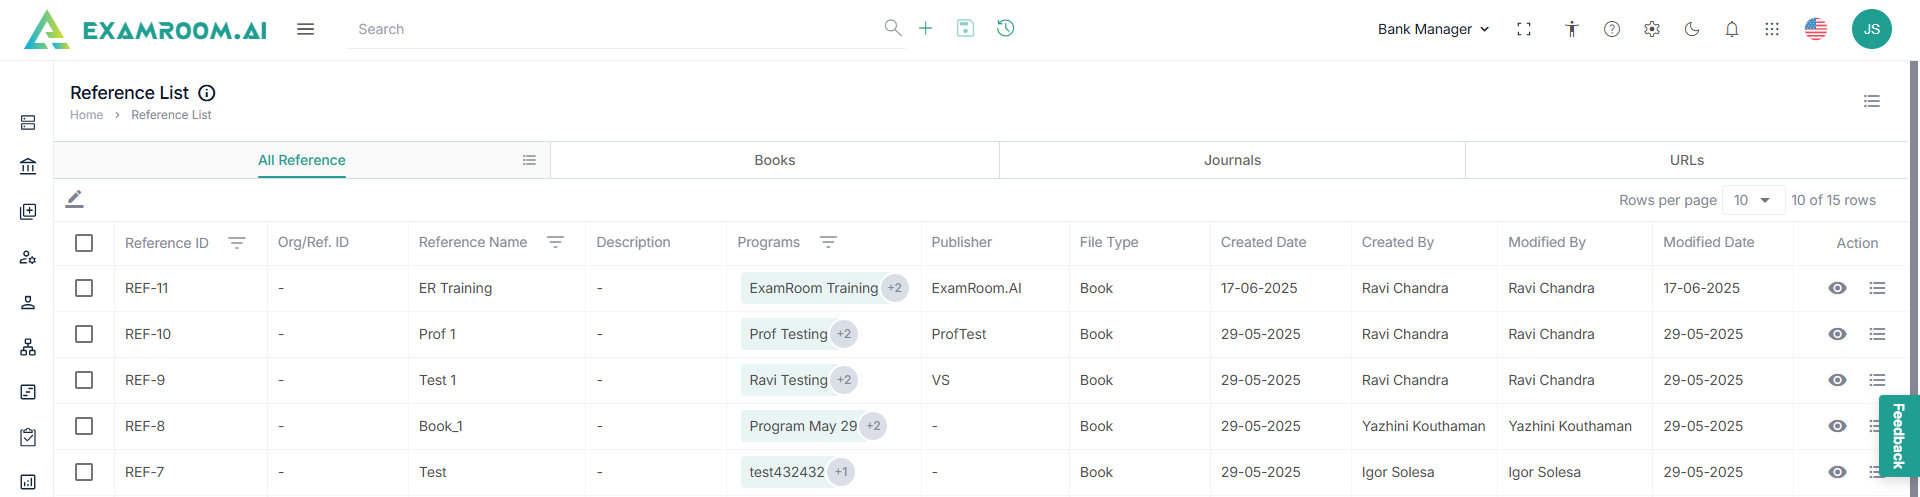This screenshot has height=497, width=1920.
Task: Open notifications bell
Action: pos(1732,29)
